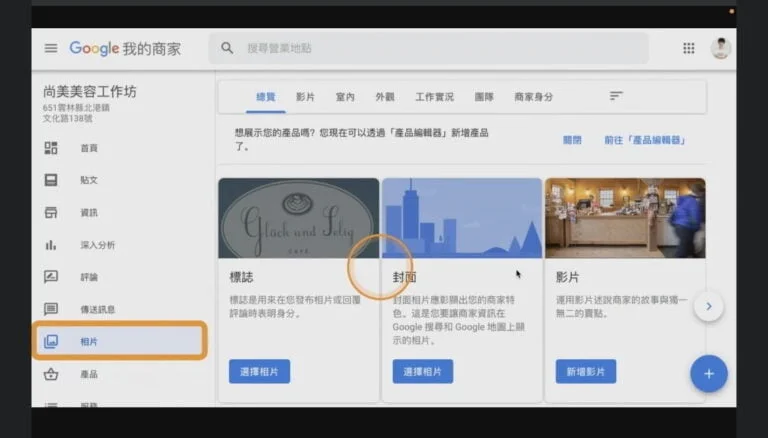Click the search magnifier icon
The width and height of the screenshot is (768, 438).
click(227, 48)
